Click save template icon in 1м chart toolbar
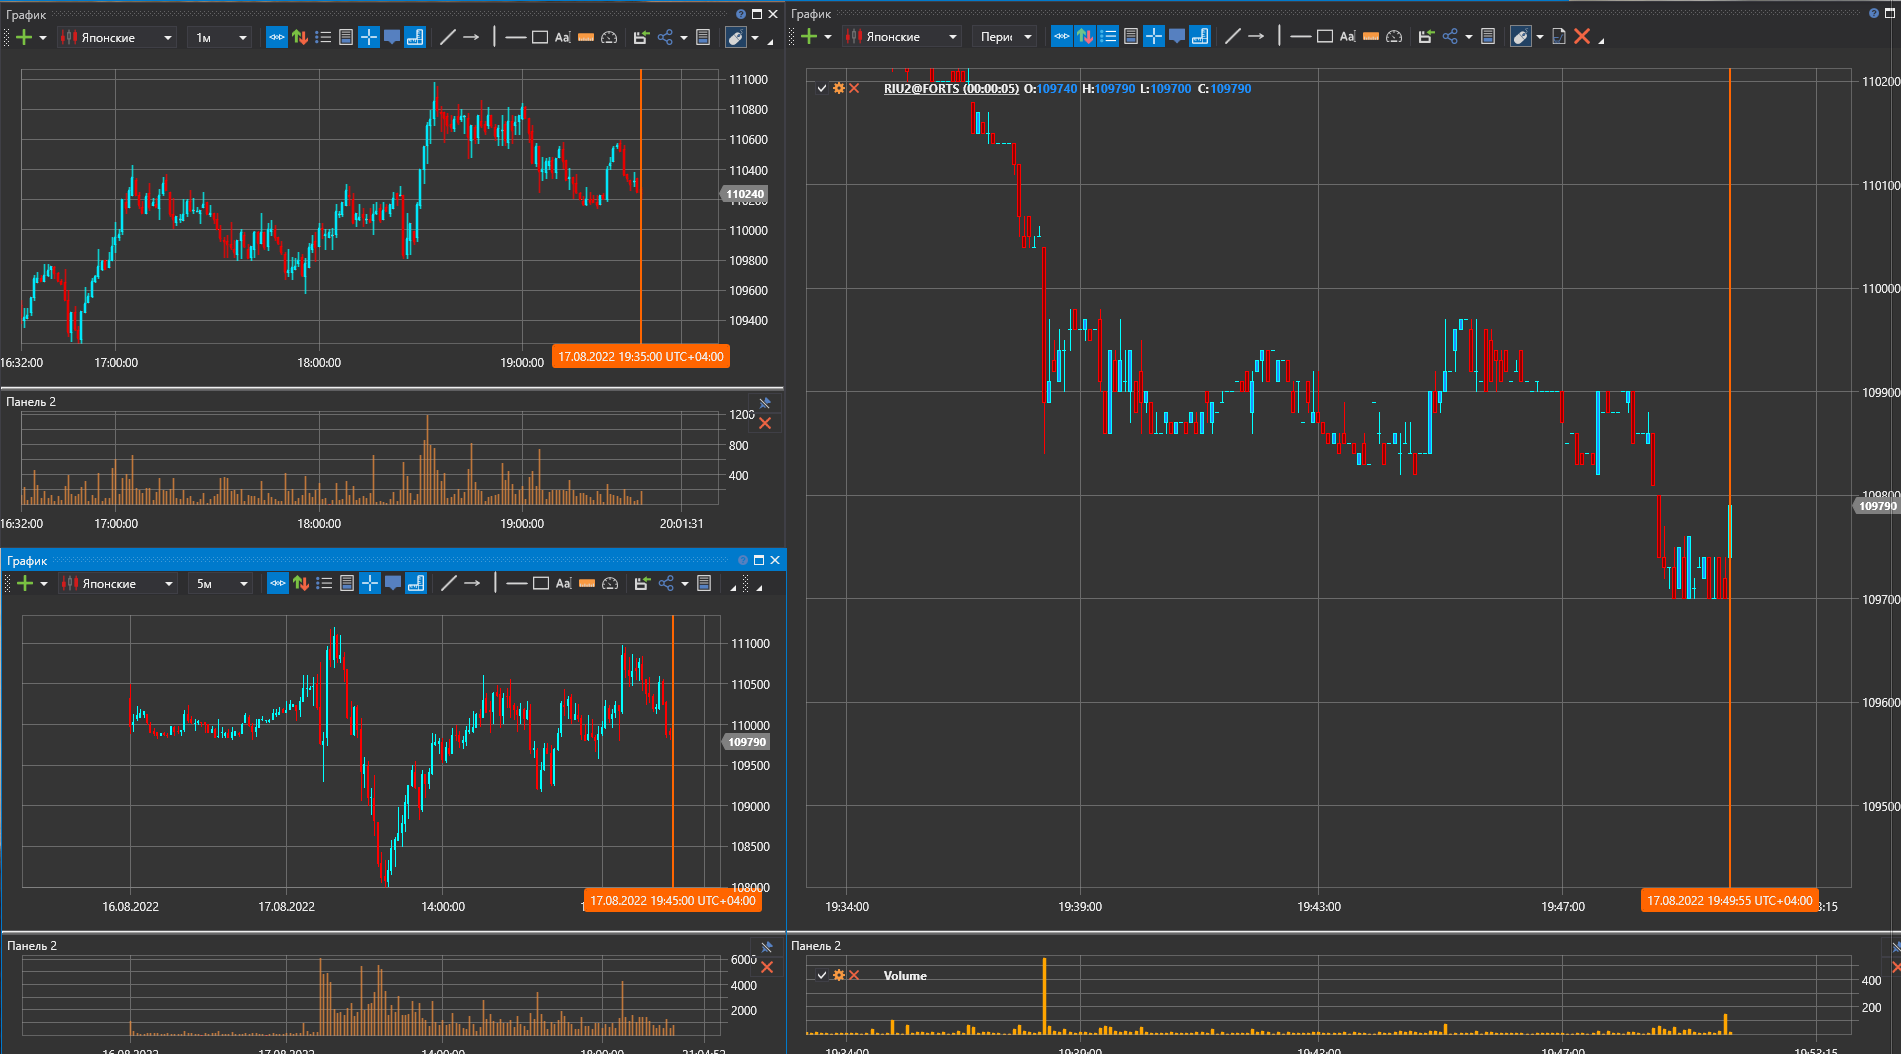This screenshot has height=1054, width=1901. [x=641, y=37]
